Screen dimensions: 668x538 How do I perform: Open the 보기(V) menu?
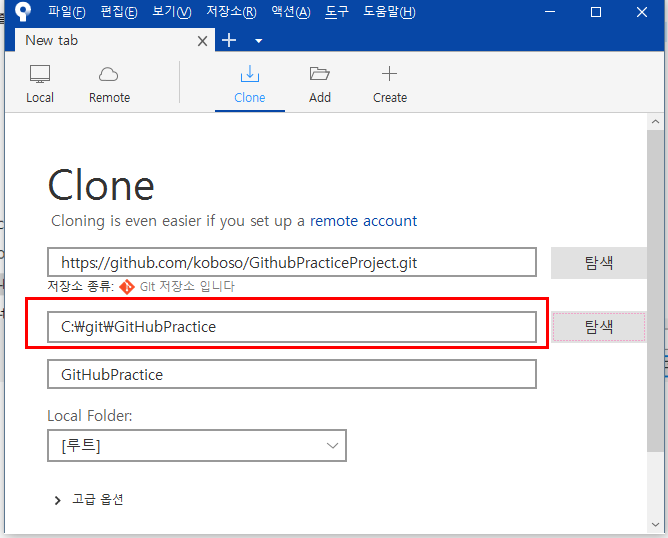click(172, 12)
